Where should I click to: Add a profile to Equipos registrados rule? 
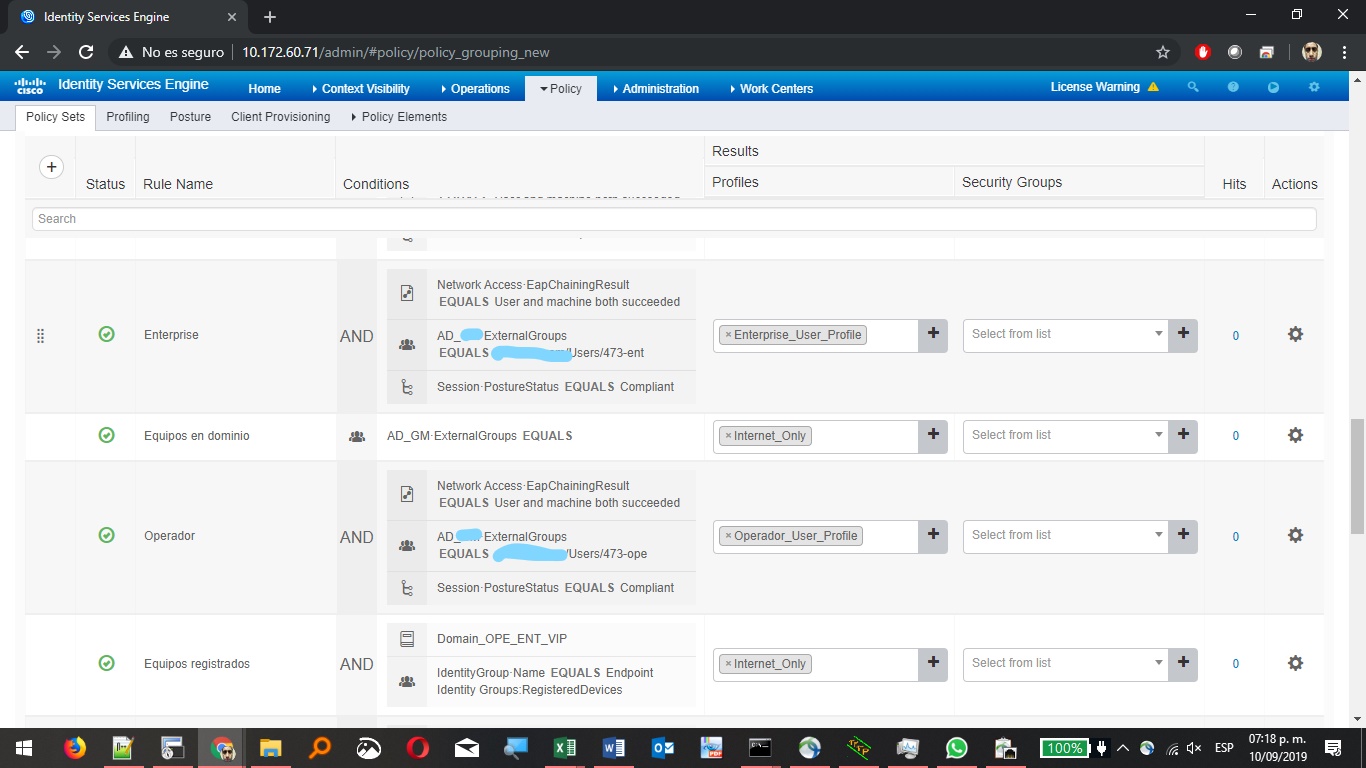tap(933, 664)
